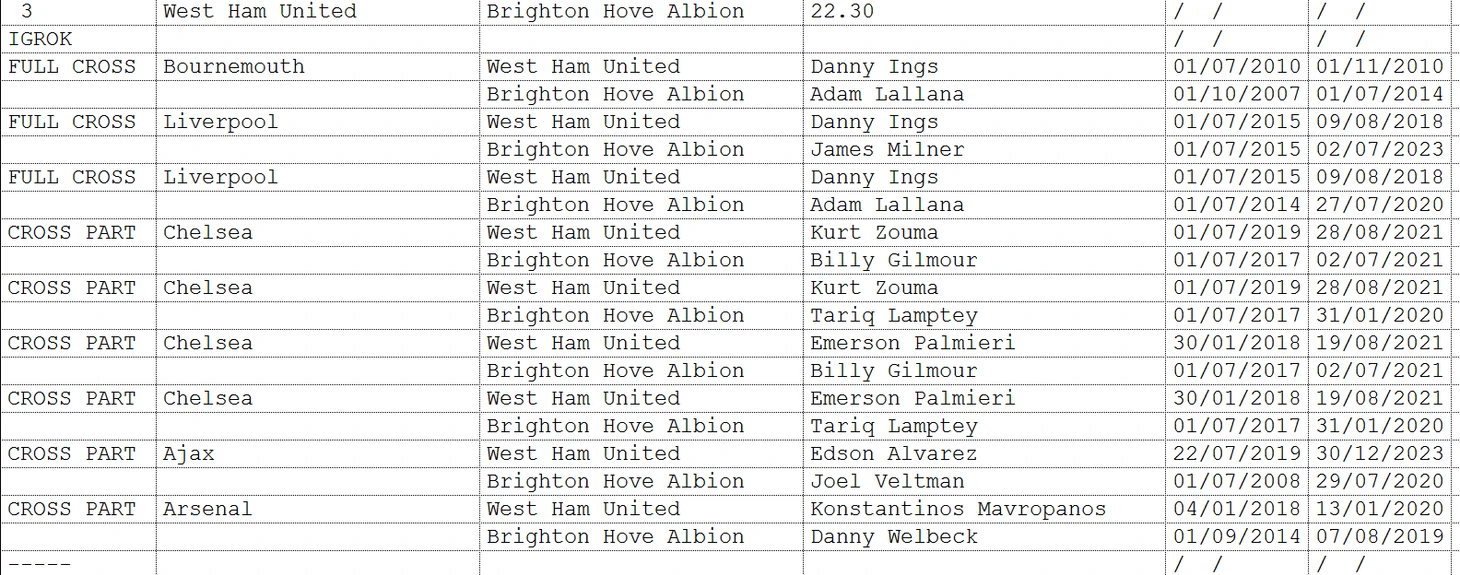
Task: Click start date 01/07/2008 cell
Action: pos(1237,481)
